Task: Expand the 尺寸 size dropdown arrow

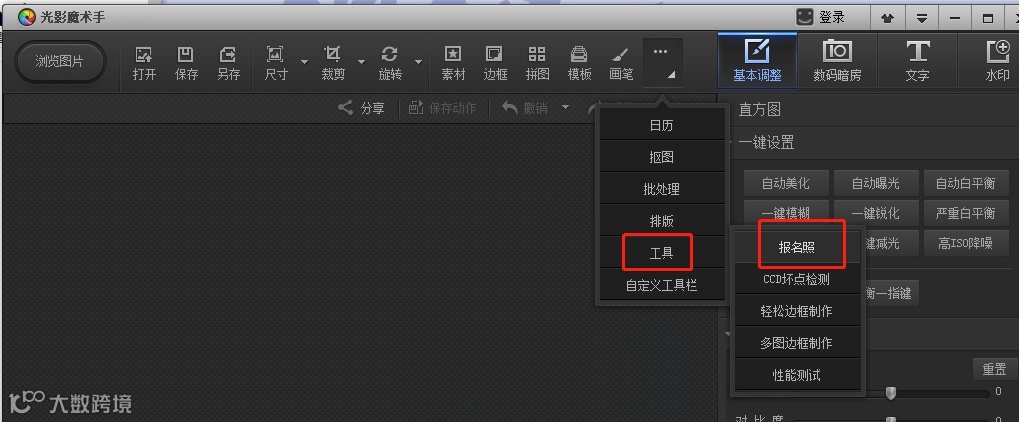Action: coord(304,62)
